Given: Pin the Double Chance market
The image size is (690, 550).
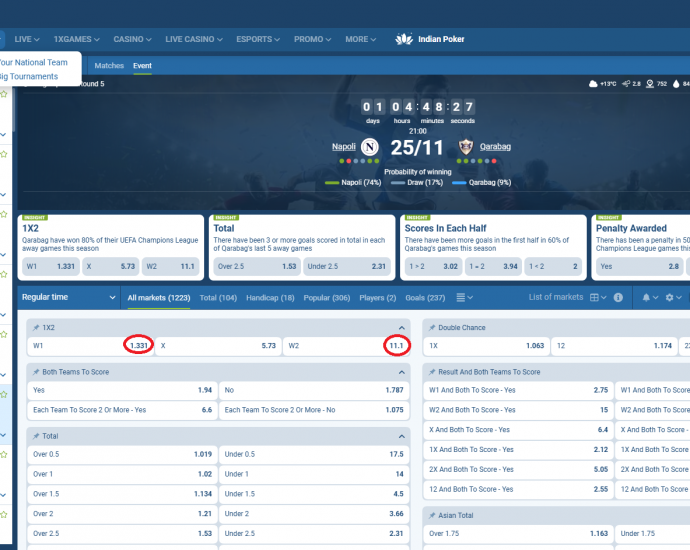Looking at the screenshot, I should (432, 328).
